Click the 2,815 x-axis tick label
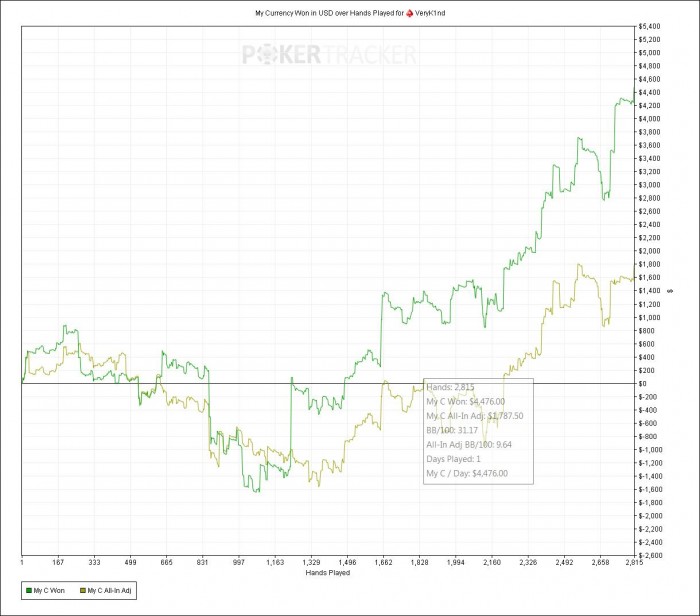This screenshot has height=616, width=700. [634, 562]
